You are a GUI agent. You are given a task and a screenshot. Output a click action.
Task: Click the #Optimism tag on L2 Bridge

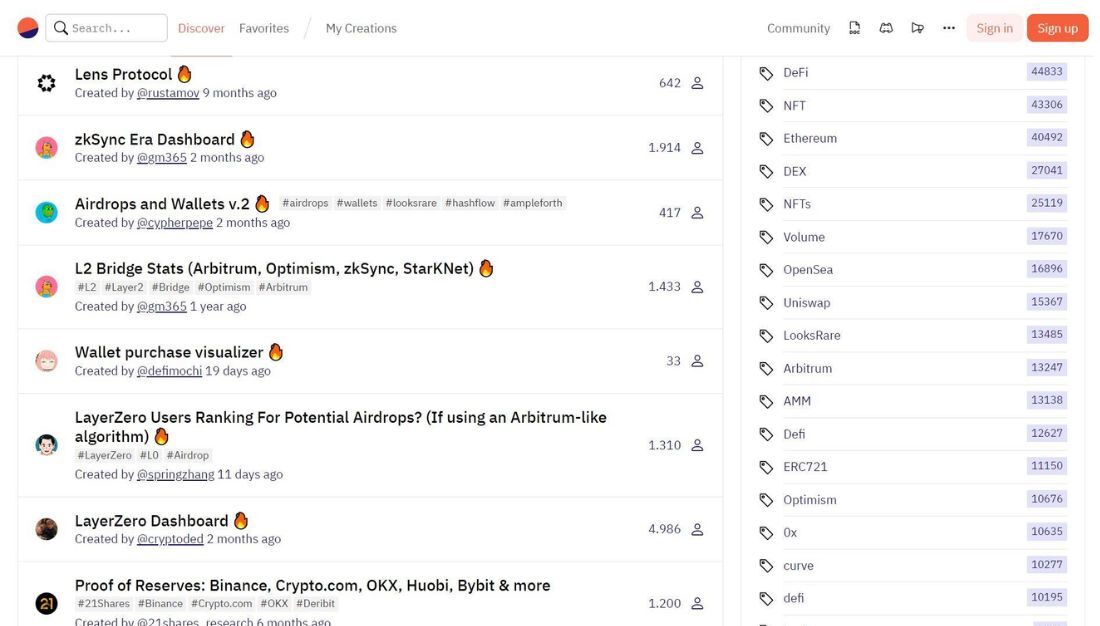pos(224,287)
